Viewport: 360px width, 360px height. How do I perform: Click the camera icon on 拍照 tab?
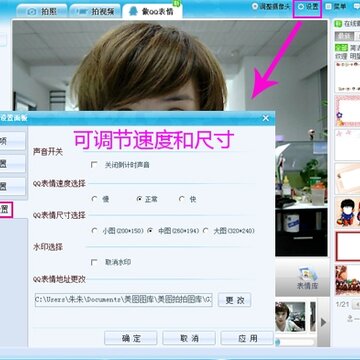32,12
